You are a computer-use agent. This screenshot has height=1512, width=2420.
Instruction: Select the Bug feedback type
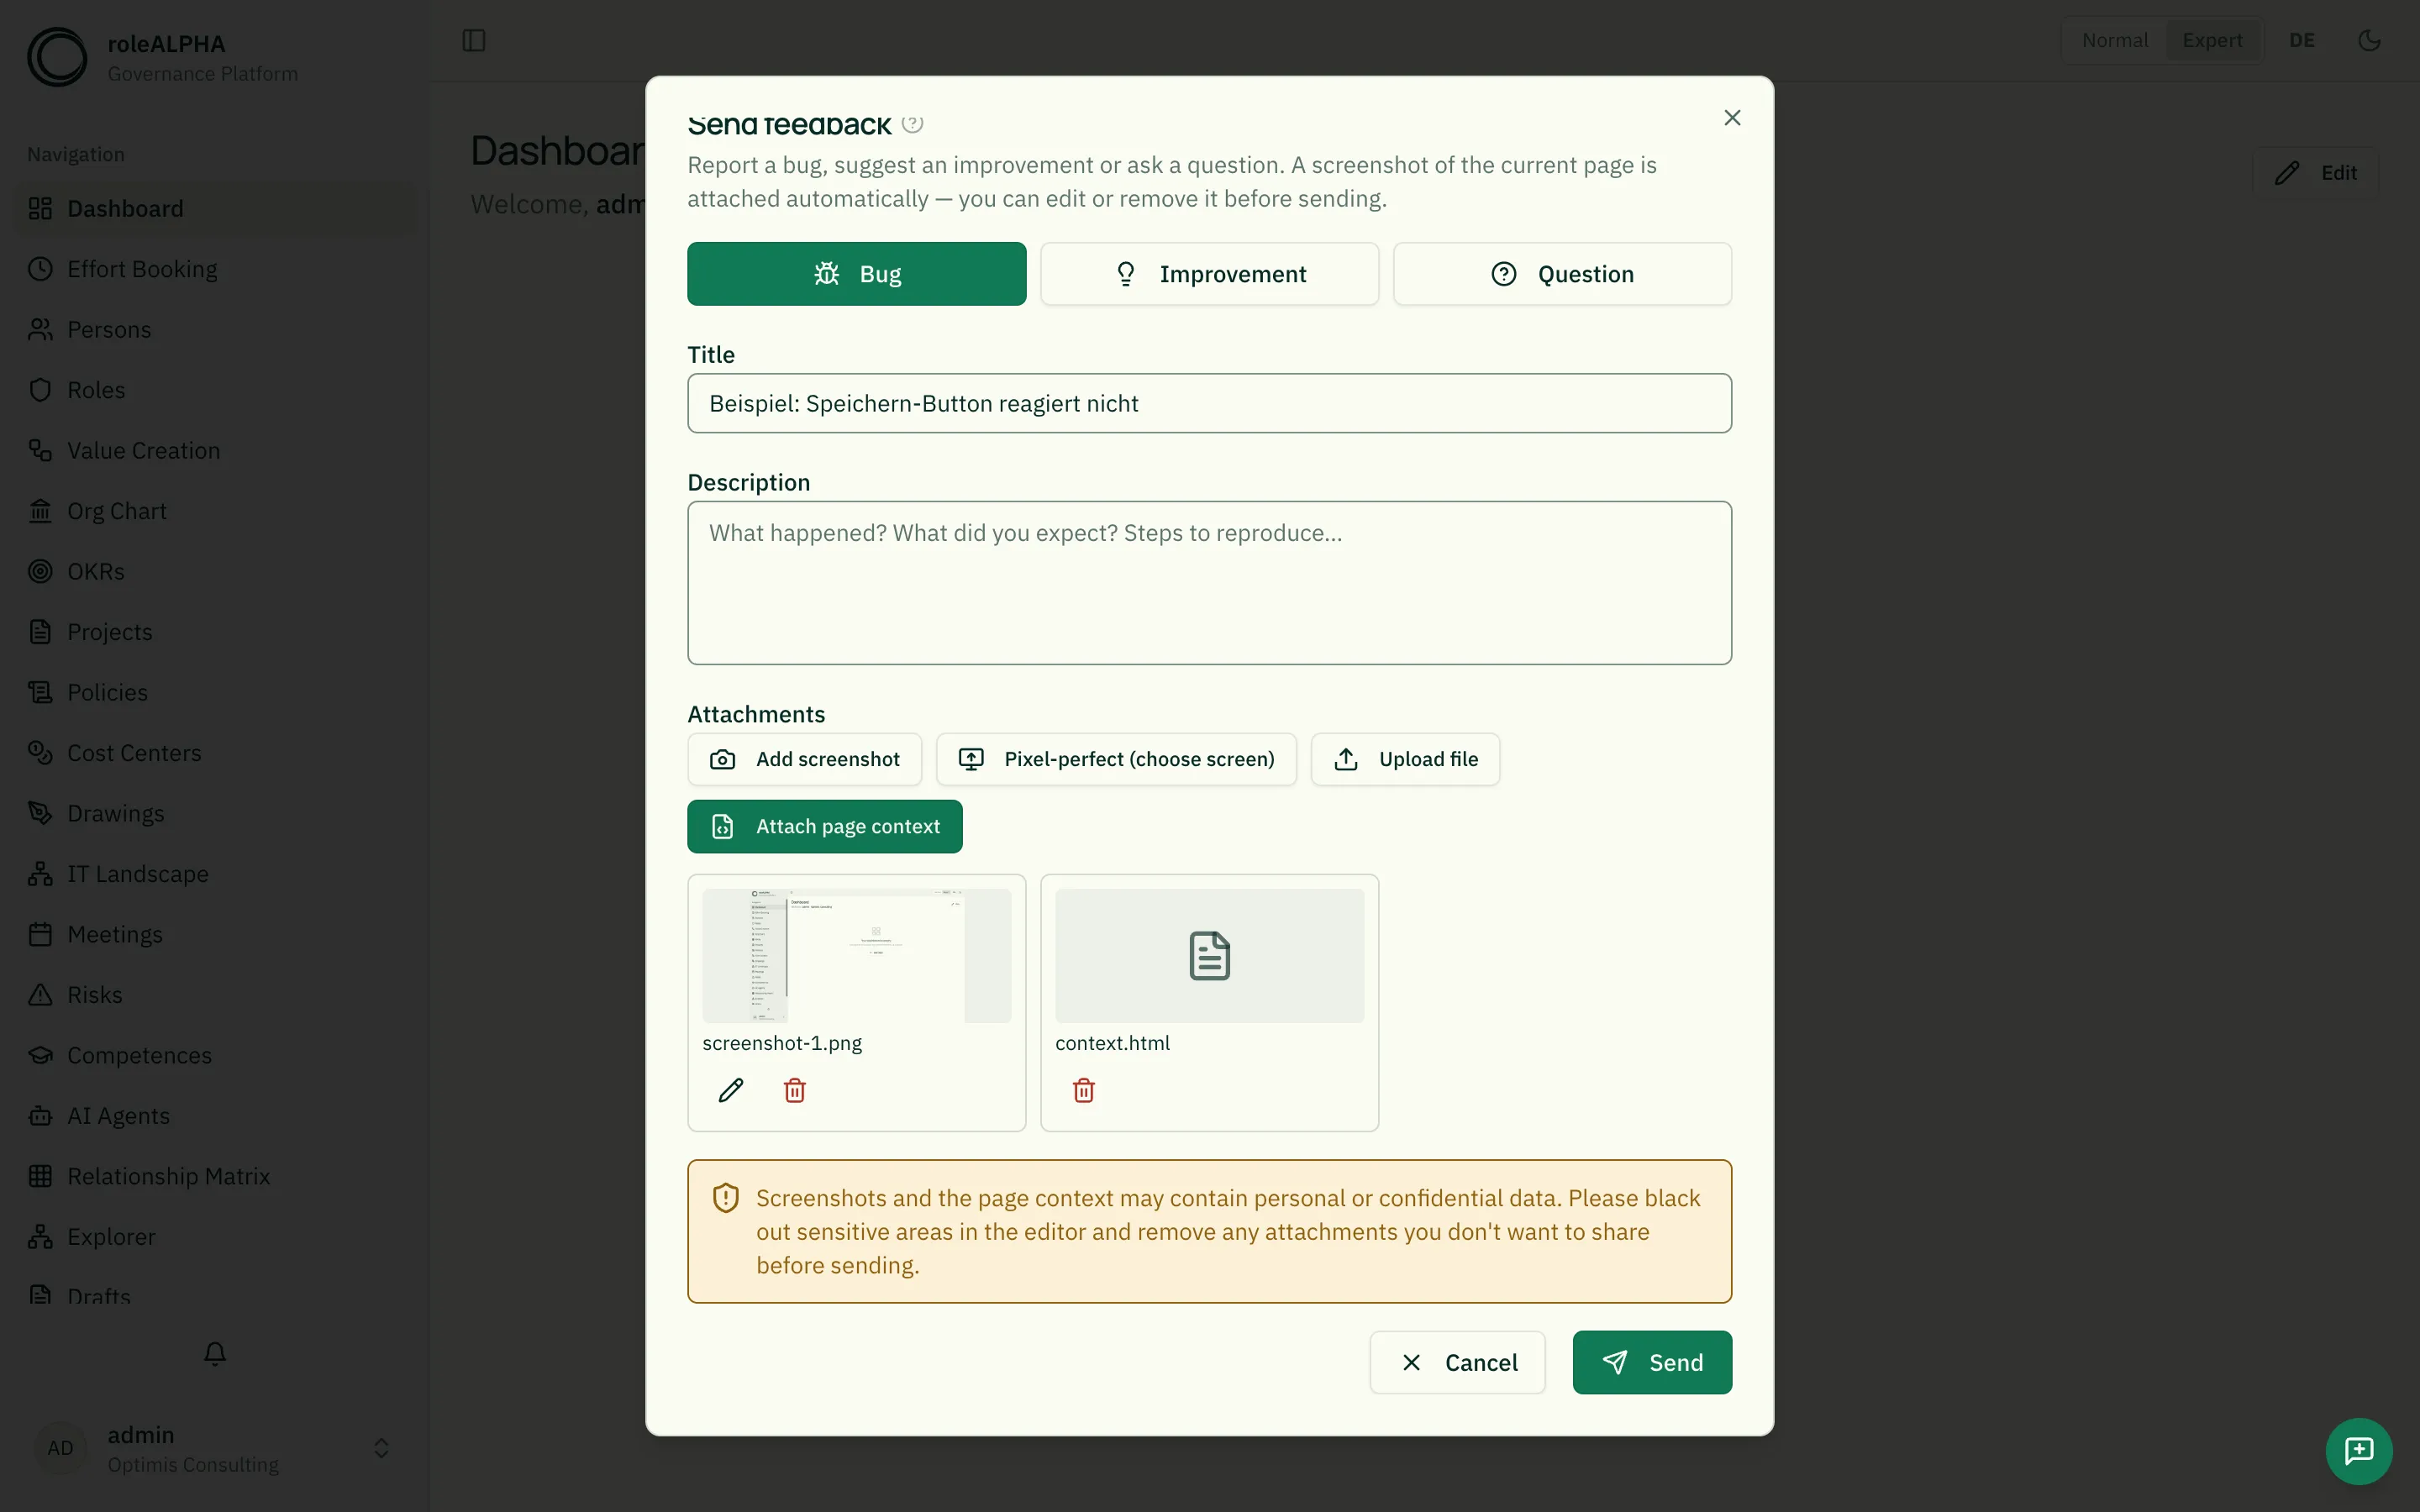coord(857,274)
